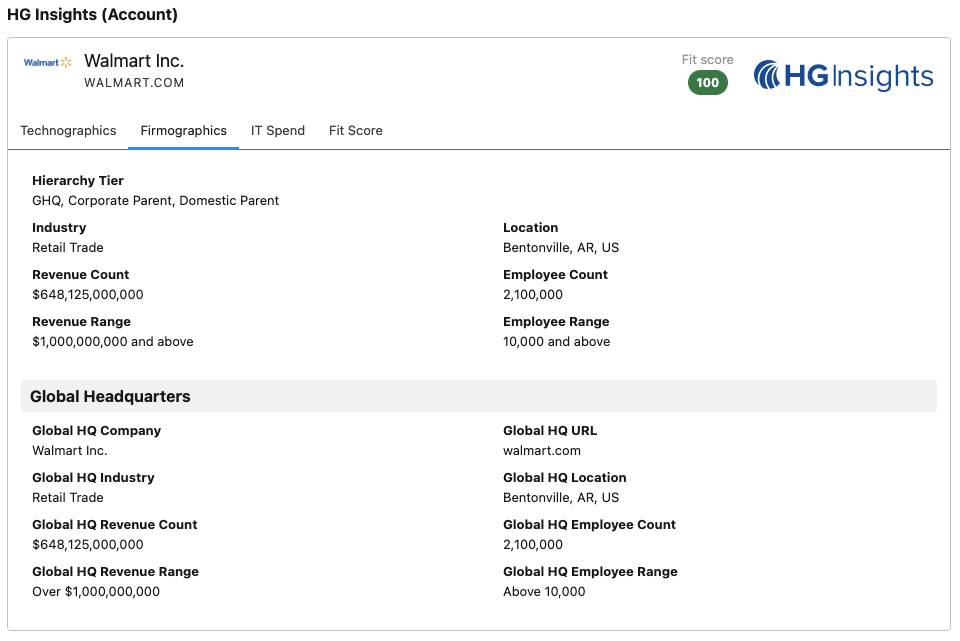Click the Global HQ Industry value Retail Trade
The image size is (960, 641).
click(x=68, y=498)
